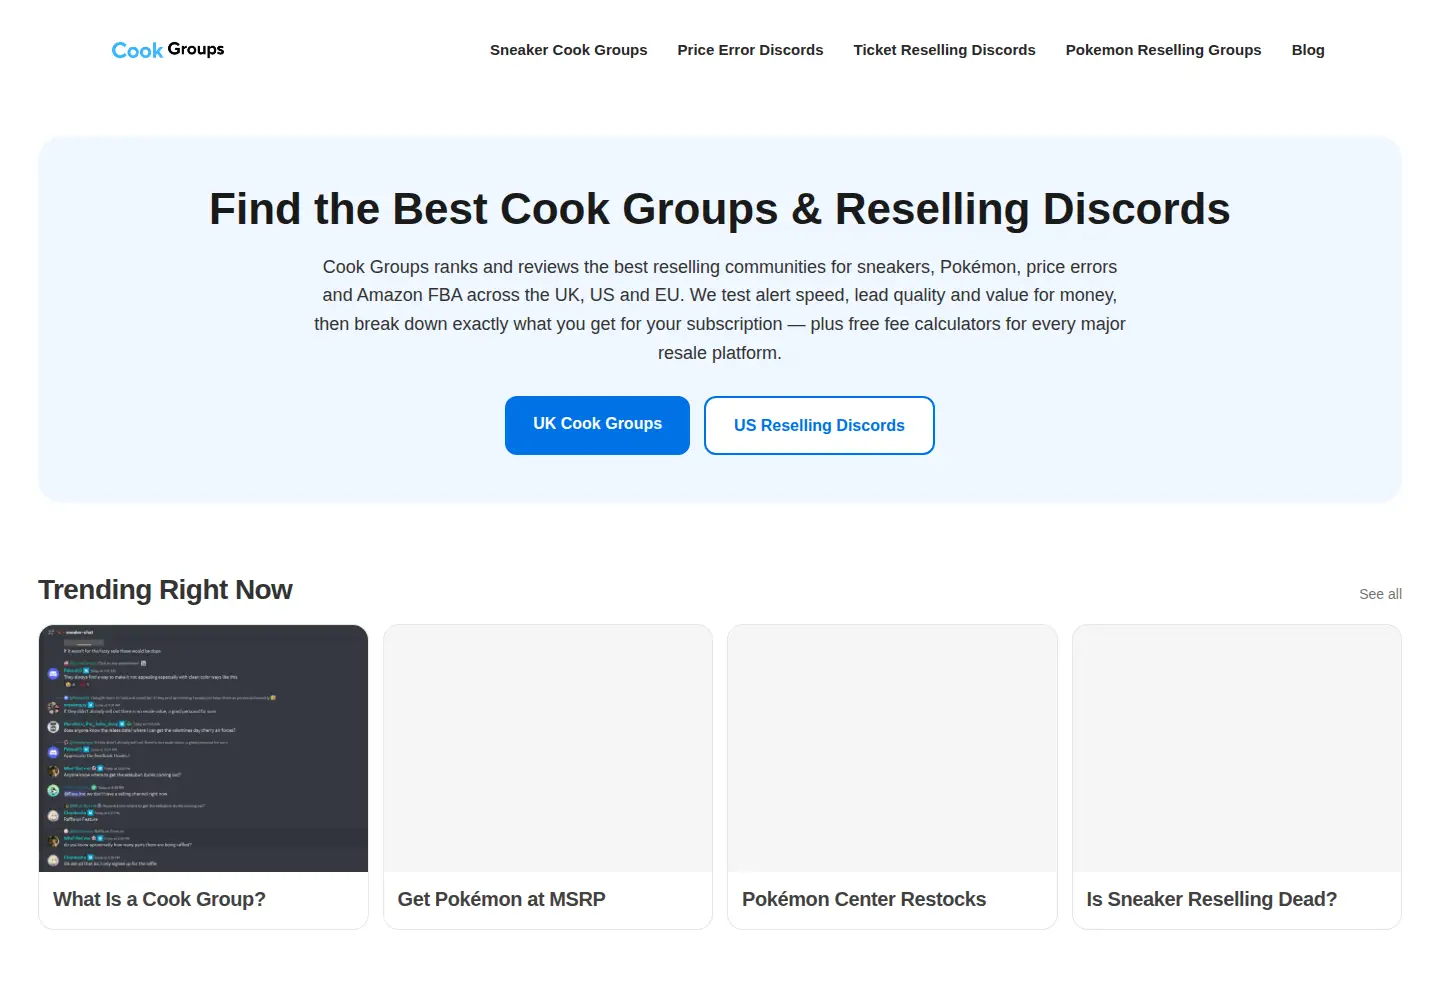Open the Discord chat screenshot thumbnail
Image resolution: width=1440 pixels, height=1000 pixels.
[203, 748]
